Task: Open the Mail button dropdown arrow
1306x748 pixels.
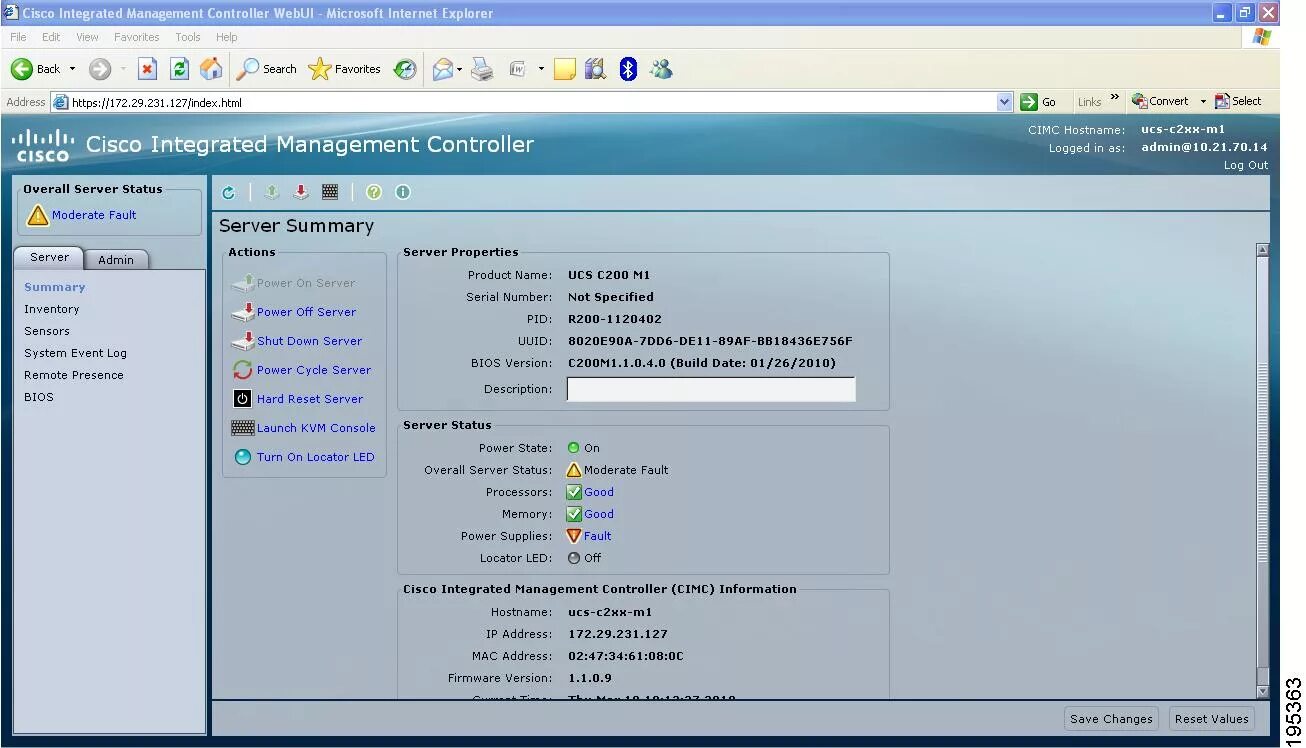Action: pos(460,69)
